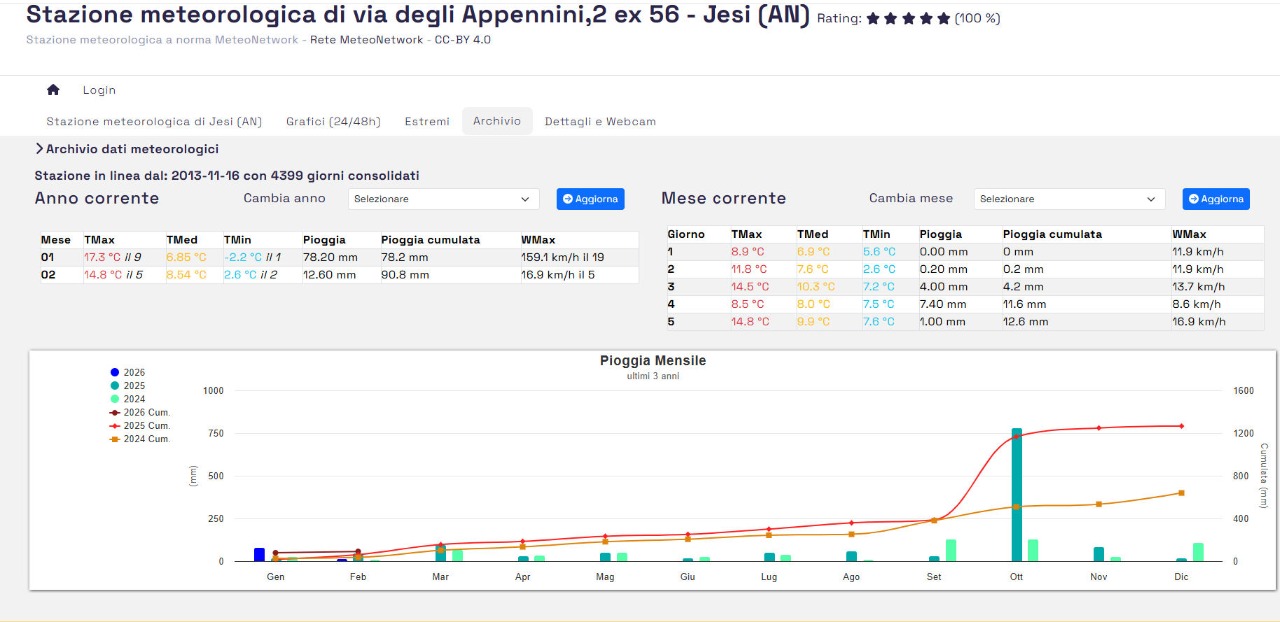The height and width of the screenshot is (622, 1280).
Task: Click the first rating star
Action: pyautogui.click(x=872, y=18)
